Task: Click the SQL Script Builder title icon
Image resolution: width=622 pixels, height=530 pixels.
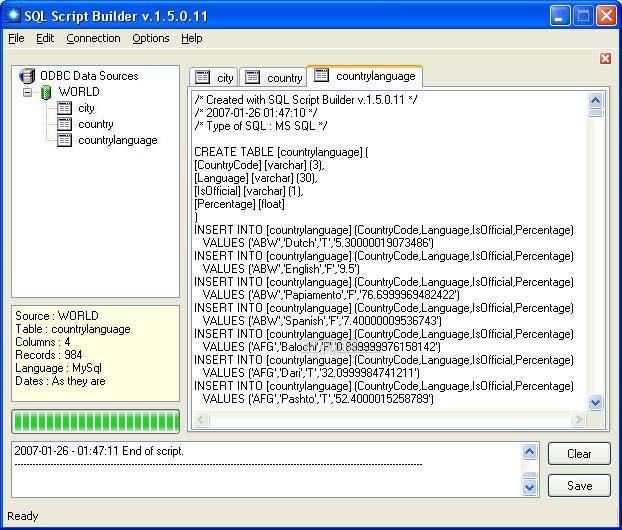Action: pos(13,15)
